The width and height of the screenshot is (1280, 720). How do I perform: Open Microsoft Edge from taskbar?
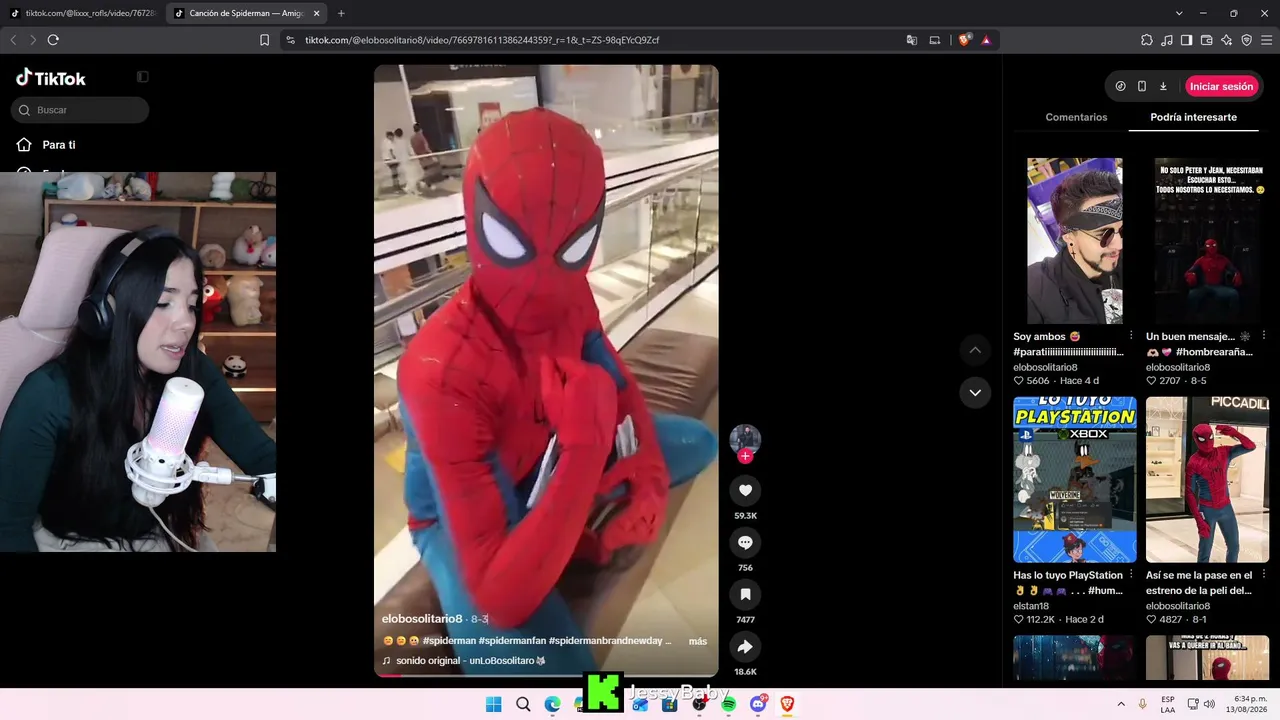tap(552, 704)
